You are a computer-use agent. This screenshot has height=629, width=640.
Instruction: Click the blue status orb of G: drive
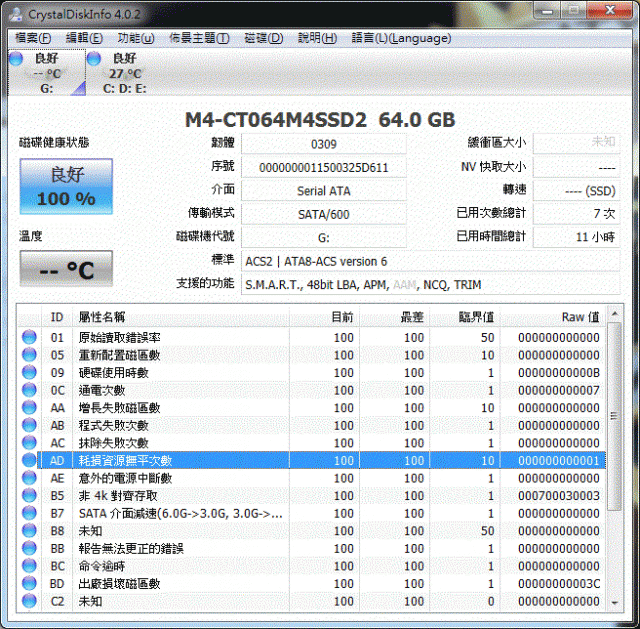coord(16,58)
